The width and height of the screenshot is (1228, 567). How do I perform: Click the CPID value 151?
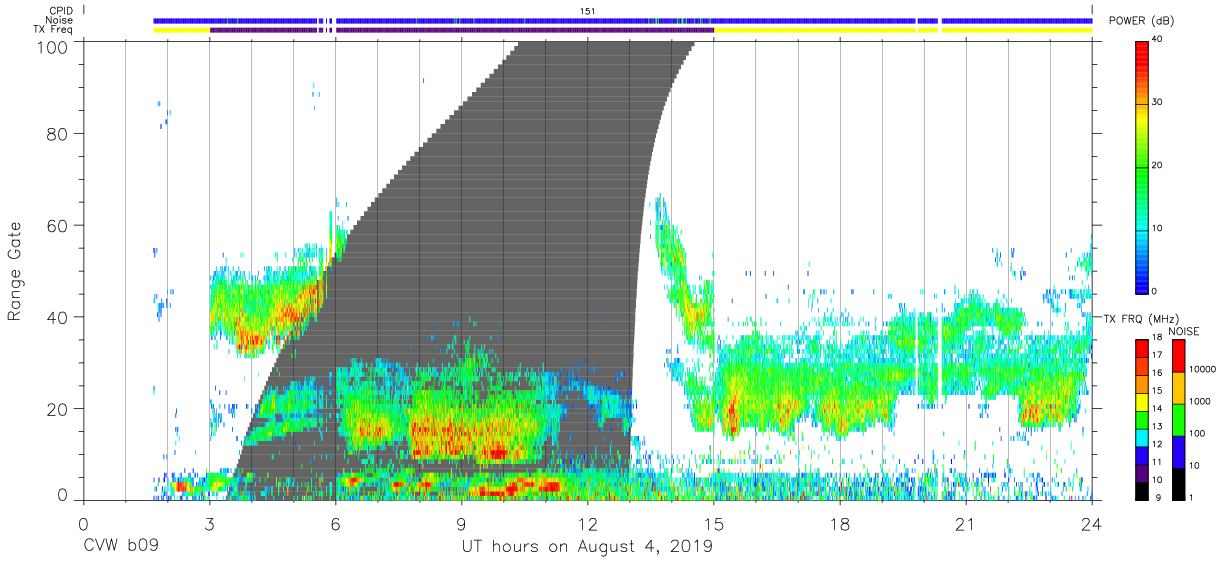pos(588,10)
